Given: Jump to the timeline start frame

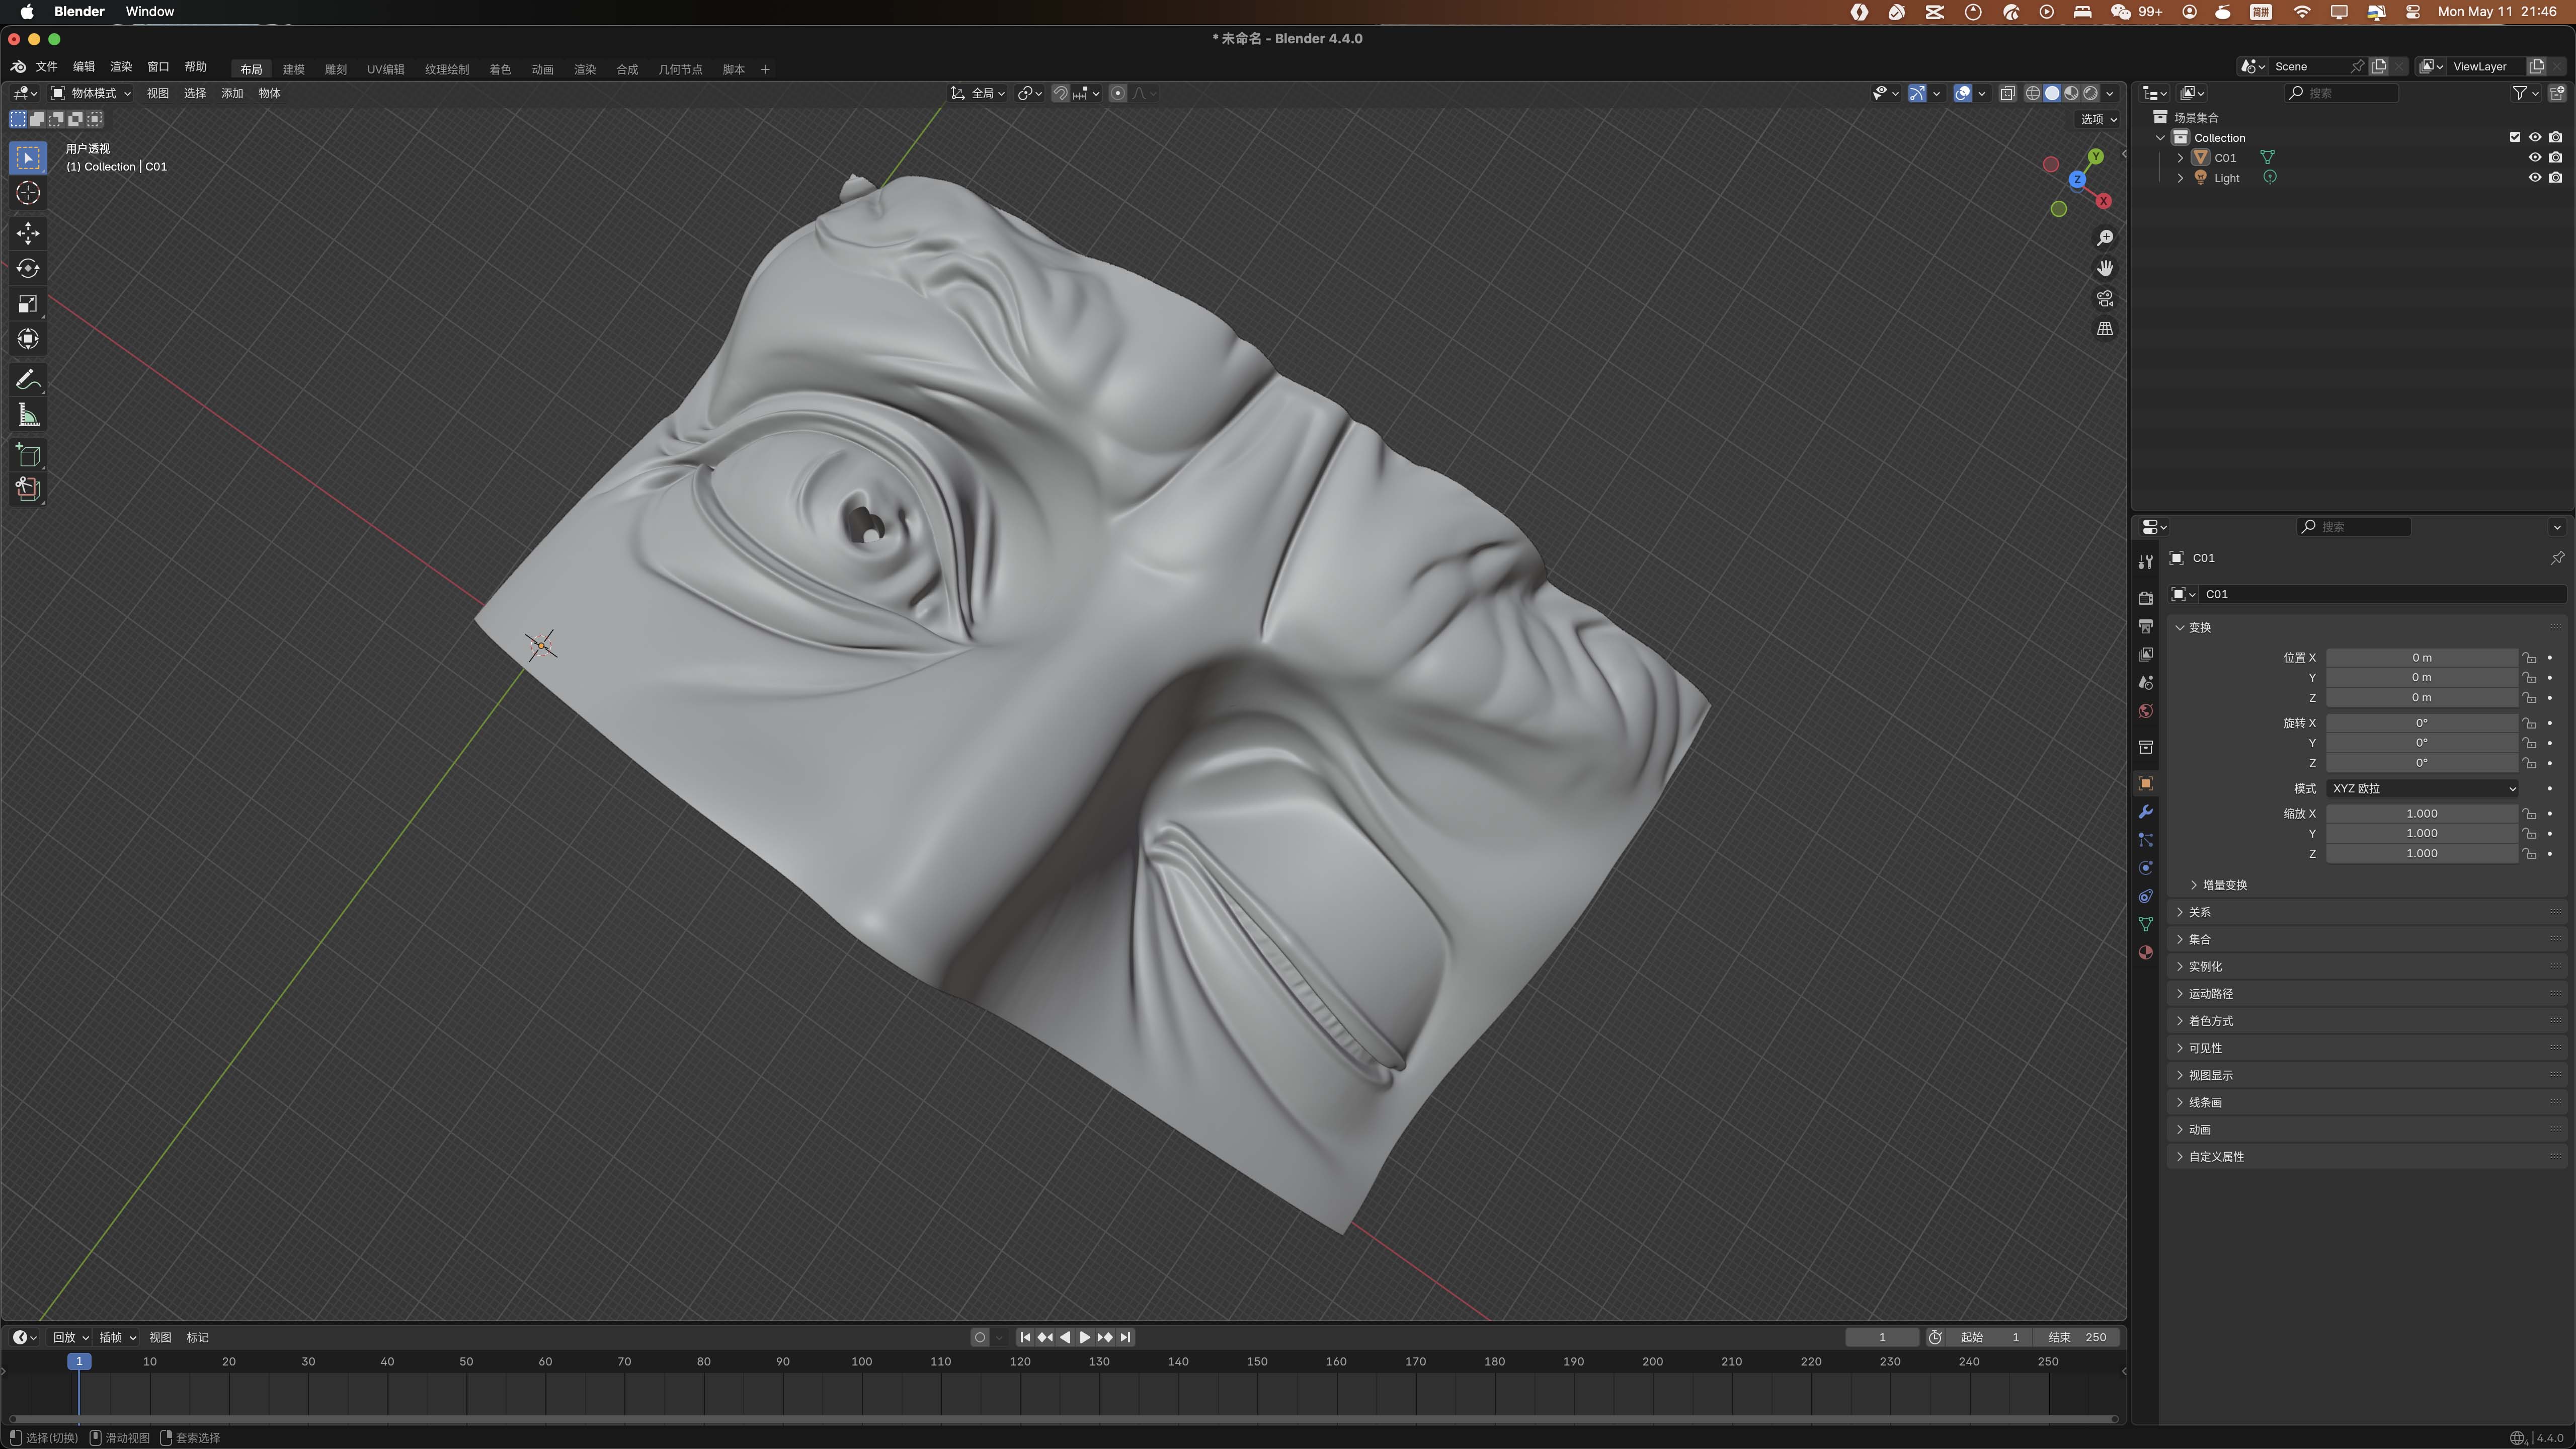Looking at the screenshot, I should (1025, 1337).
